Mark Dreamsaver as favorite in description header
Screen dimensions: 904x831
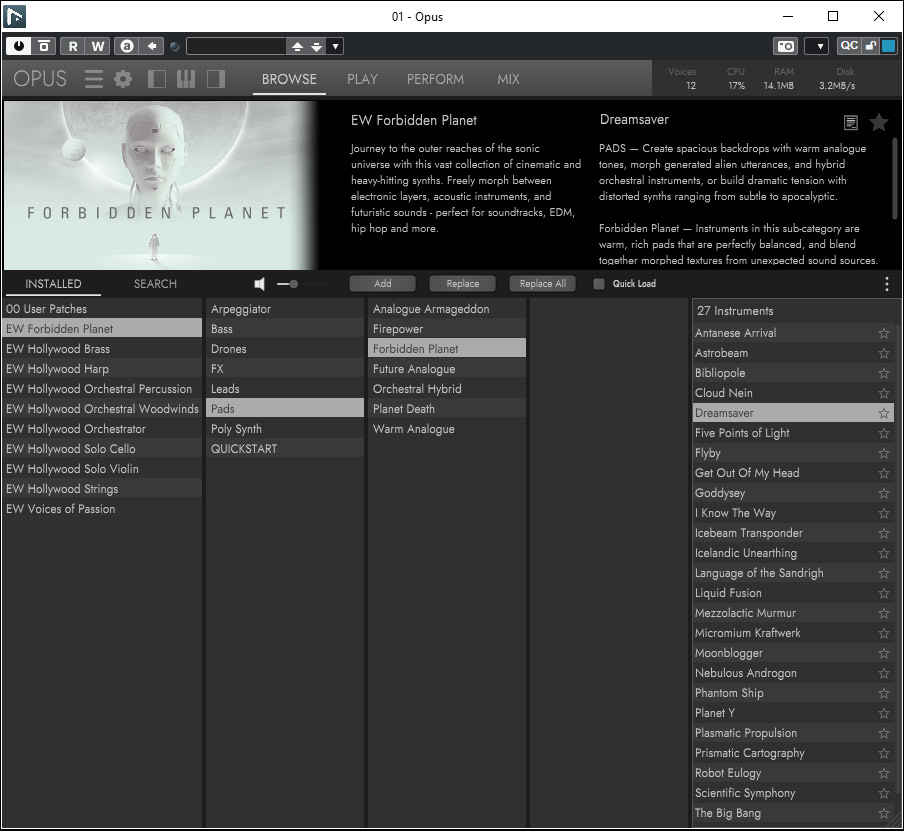tap(879, 122)
